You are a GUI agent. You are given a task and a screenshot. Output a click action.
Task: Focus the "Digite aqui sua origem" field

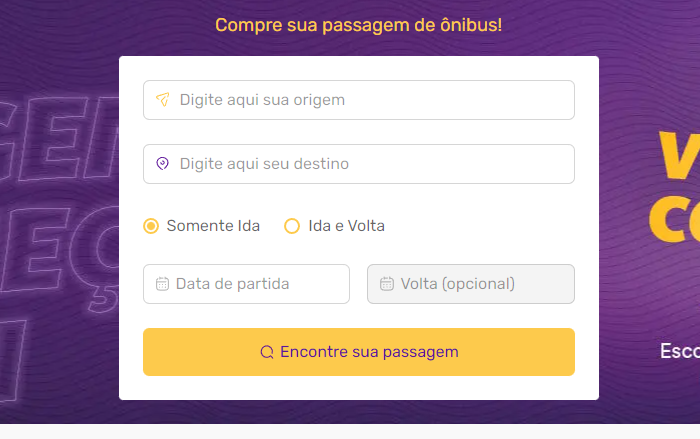370,100
